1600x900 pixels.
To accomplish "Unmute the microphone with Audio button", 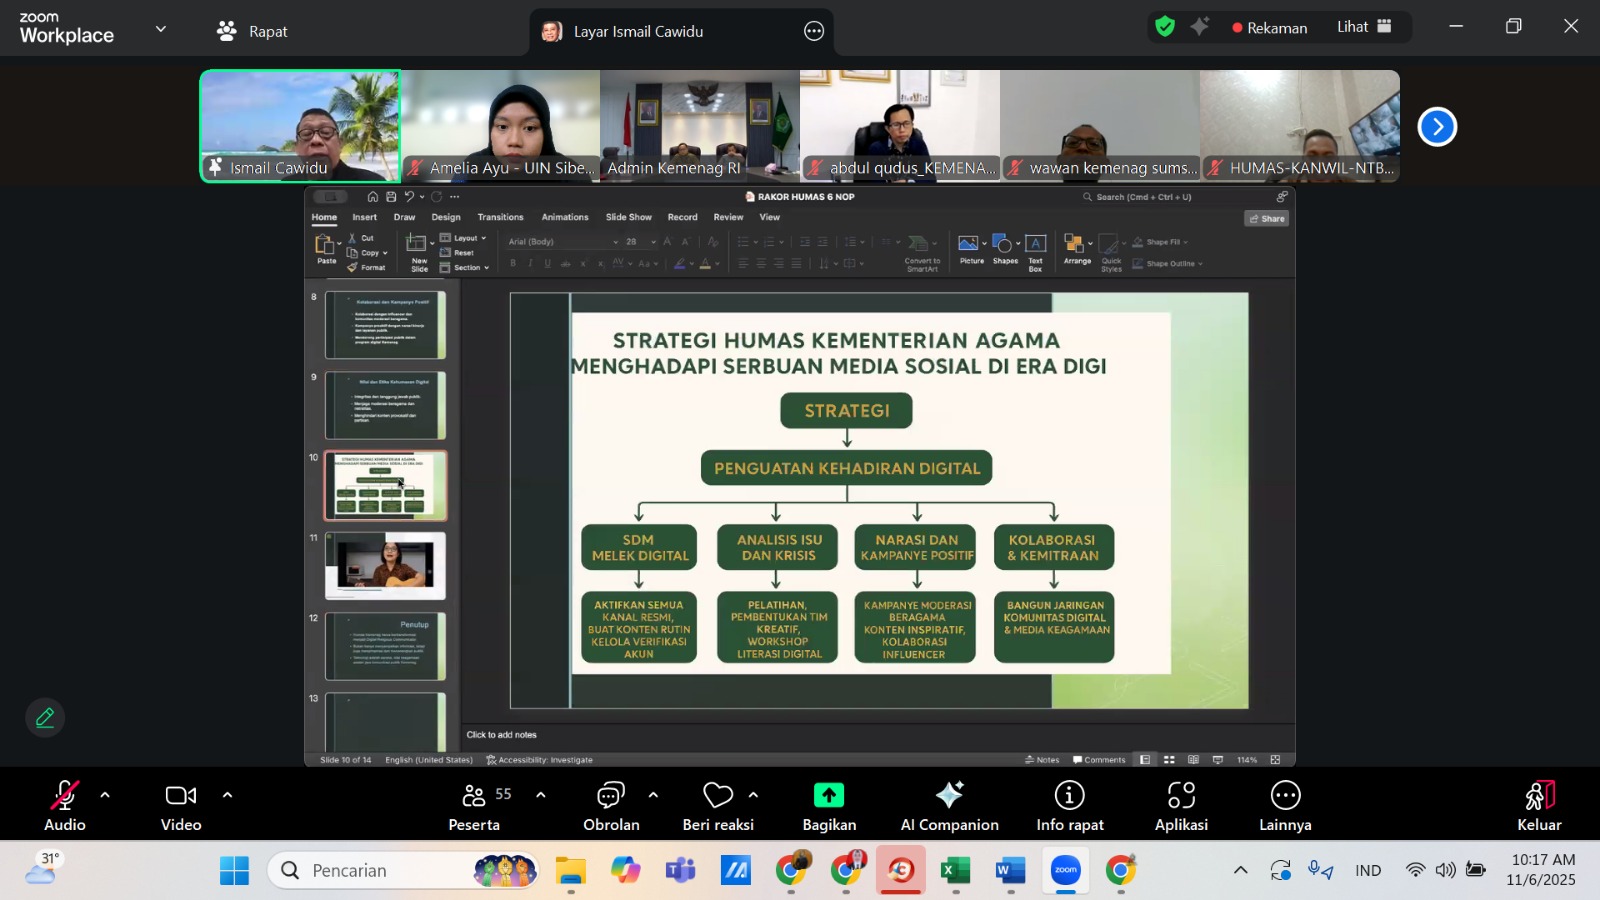I will (x=64, y=805).
